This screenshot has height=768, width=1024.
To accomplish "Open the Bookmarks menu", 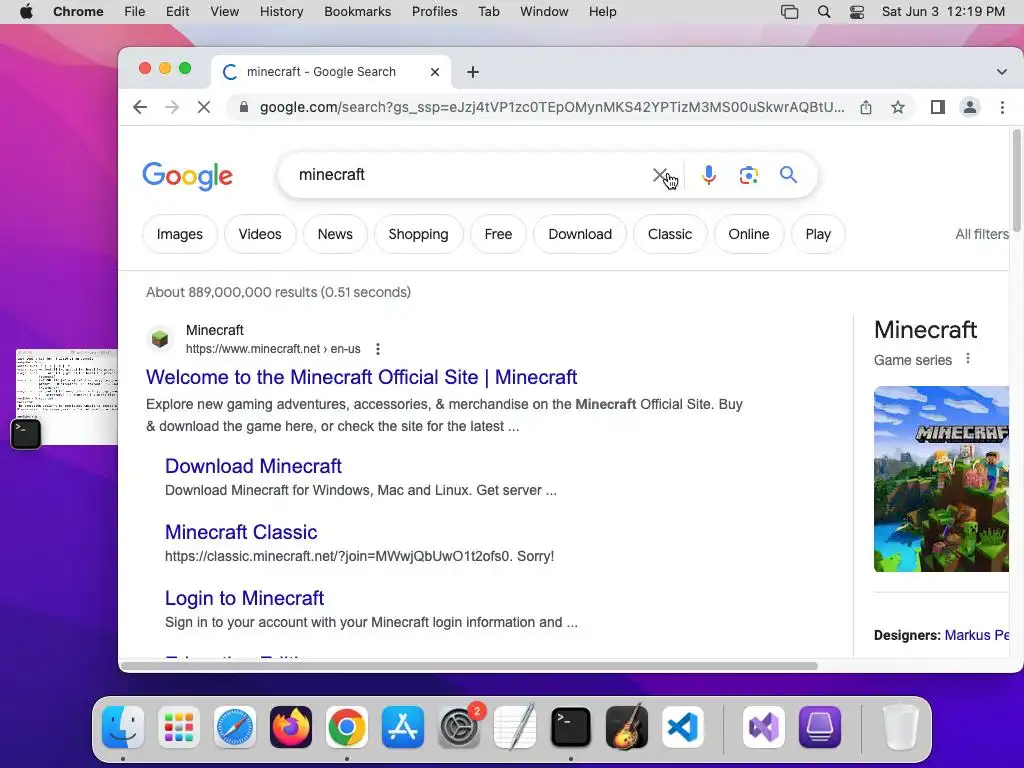I will pos(357,12).
